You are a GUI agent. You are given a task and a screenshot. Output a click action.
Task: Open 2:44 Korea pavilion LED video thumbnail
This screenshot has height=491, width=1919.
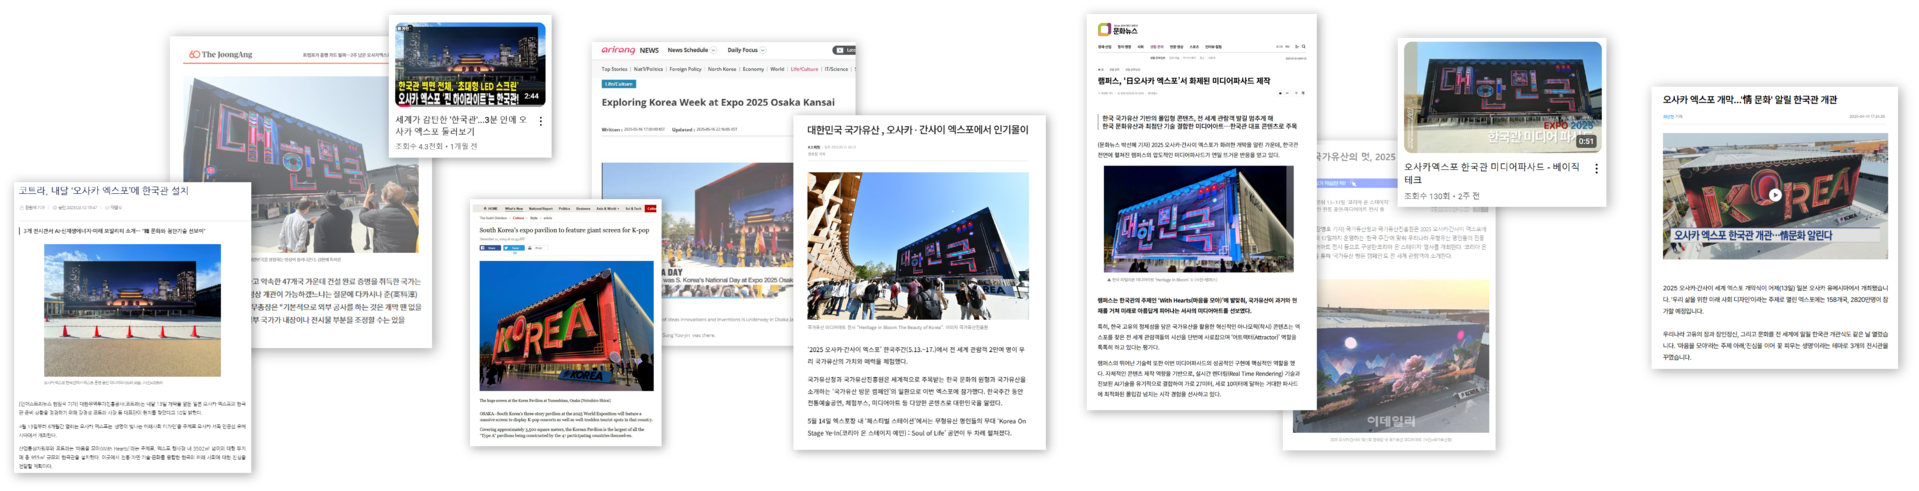470,64
